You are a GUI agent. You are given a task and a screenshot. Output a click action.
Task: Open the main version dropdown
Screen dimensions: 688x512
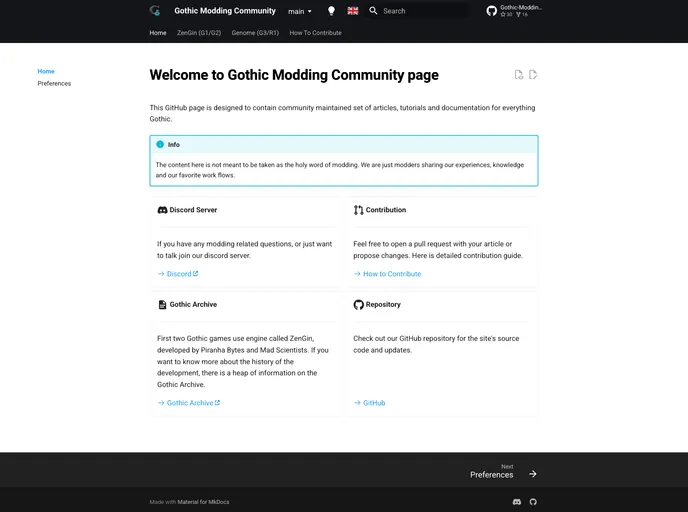300,11
